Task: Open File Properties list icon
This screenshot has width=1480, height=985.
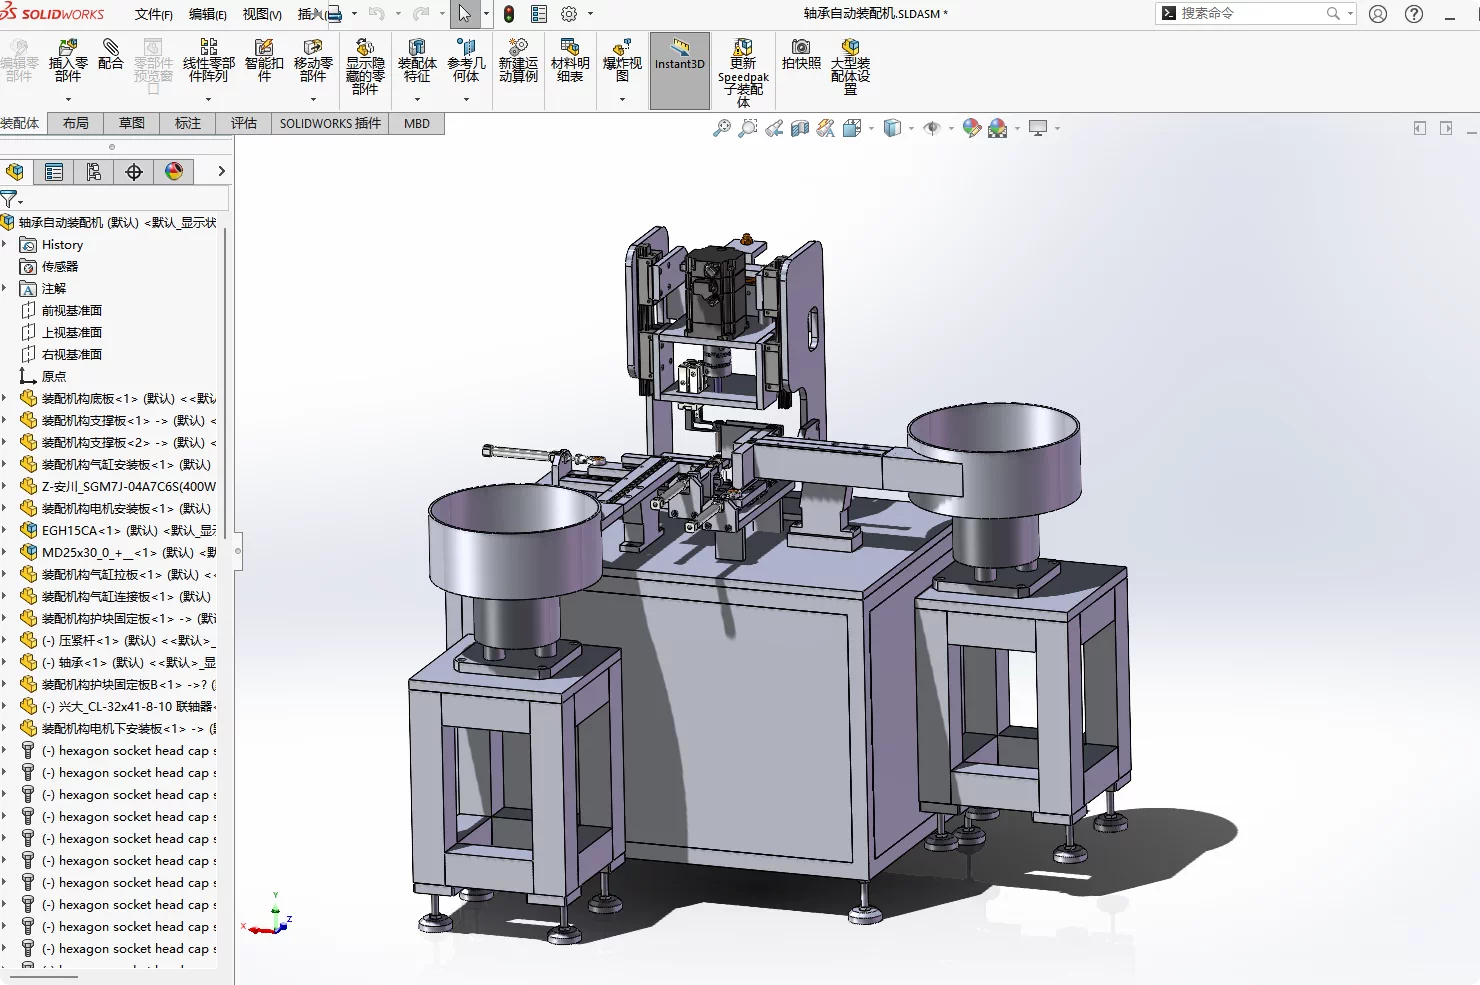Action: 539,14
